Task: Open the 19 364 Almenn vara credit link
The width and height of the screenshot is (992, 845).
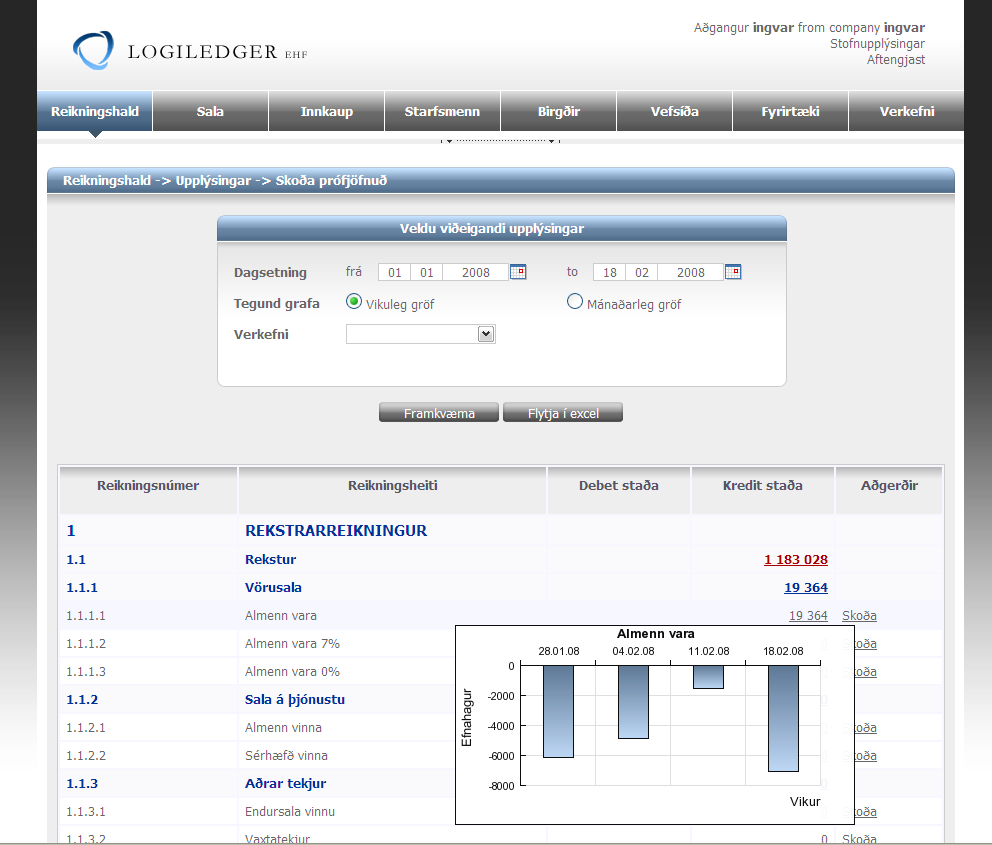Action: (808, 615)
